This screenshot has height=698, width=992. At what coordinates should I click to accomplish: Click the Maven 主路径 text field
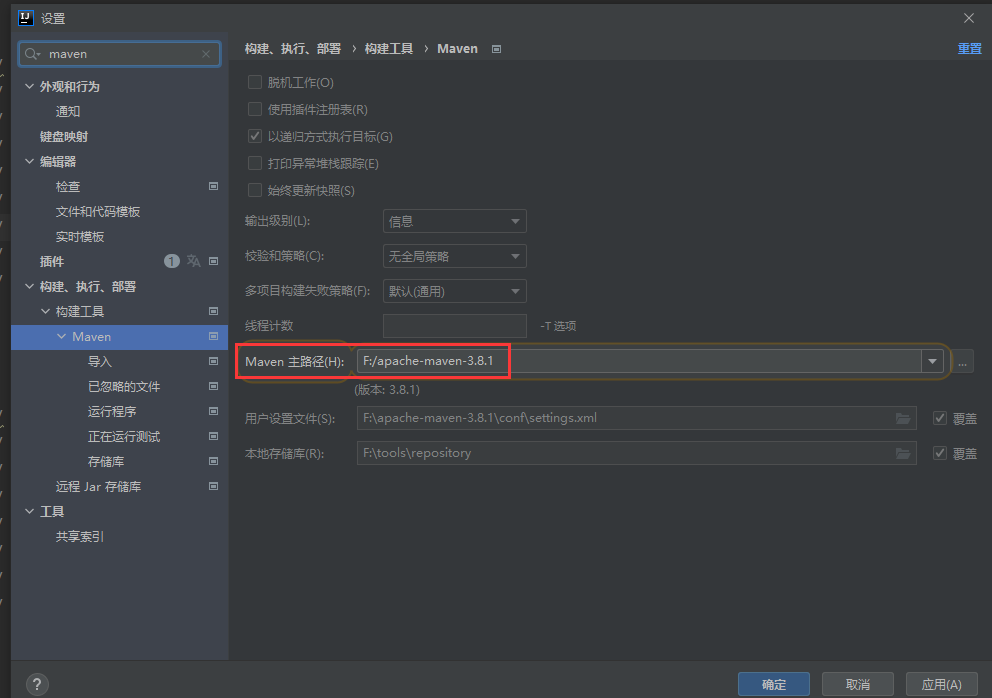point(639,361)
